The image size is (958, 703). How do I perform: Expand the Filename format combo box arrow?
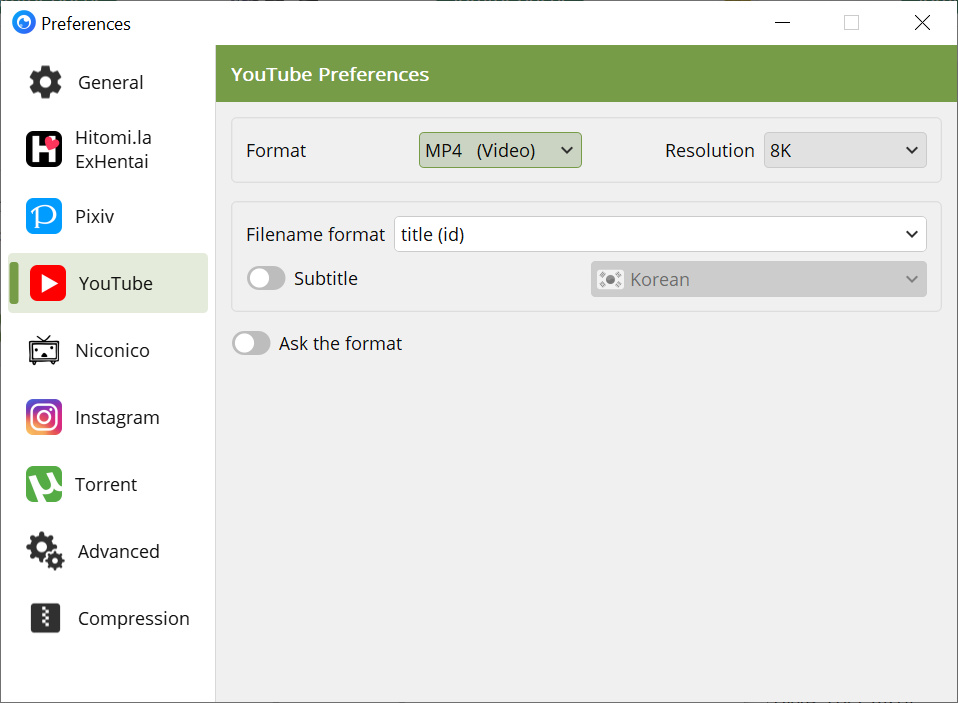912,235
